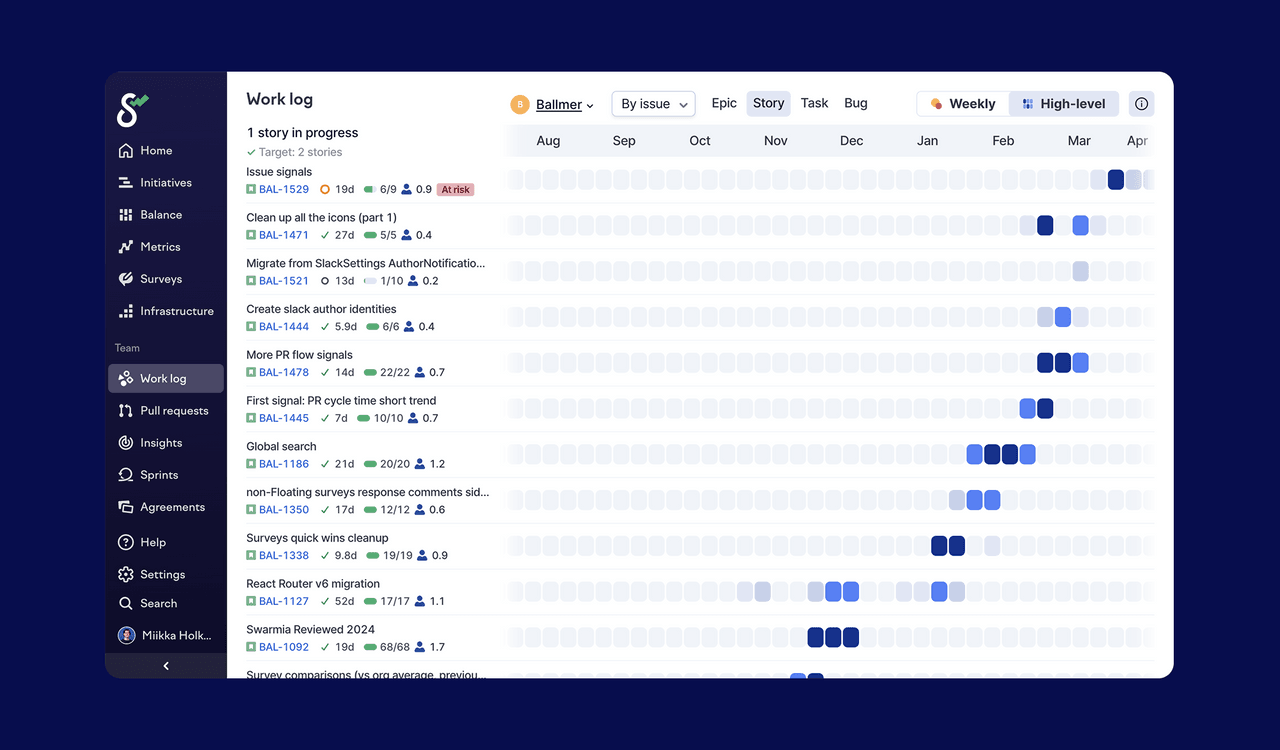
Task: Select the Balance view
Action: (x=161, y=214)
